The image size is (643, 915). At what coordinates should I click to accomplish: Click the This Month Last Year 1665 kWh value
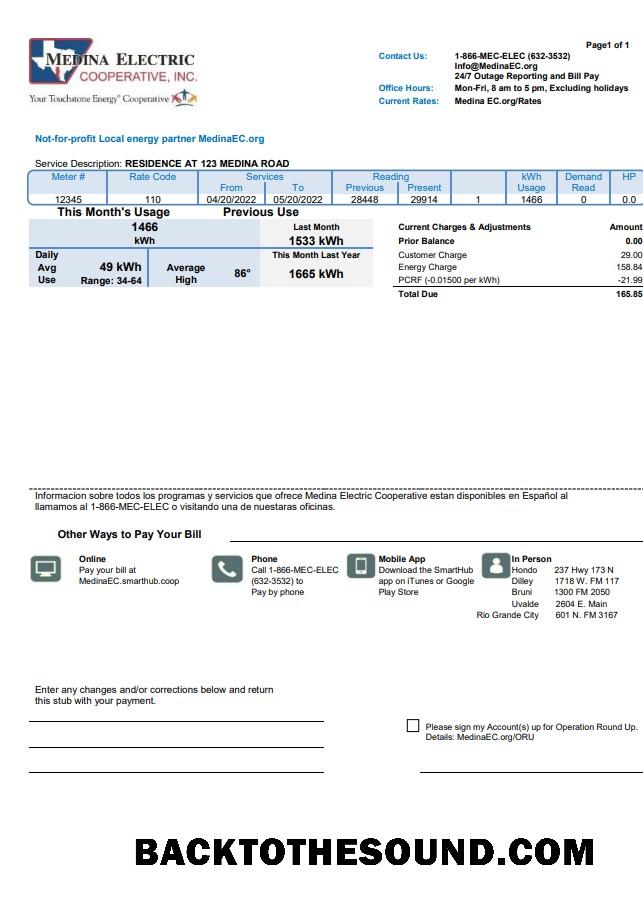pos(316,274)
